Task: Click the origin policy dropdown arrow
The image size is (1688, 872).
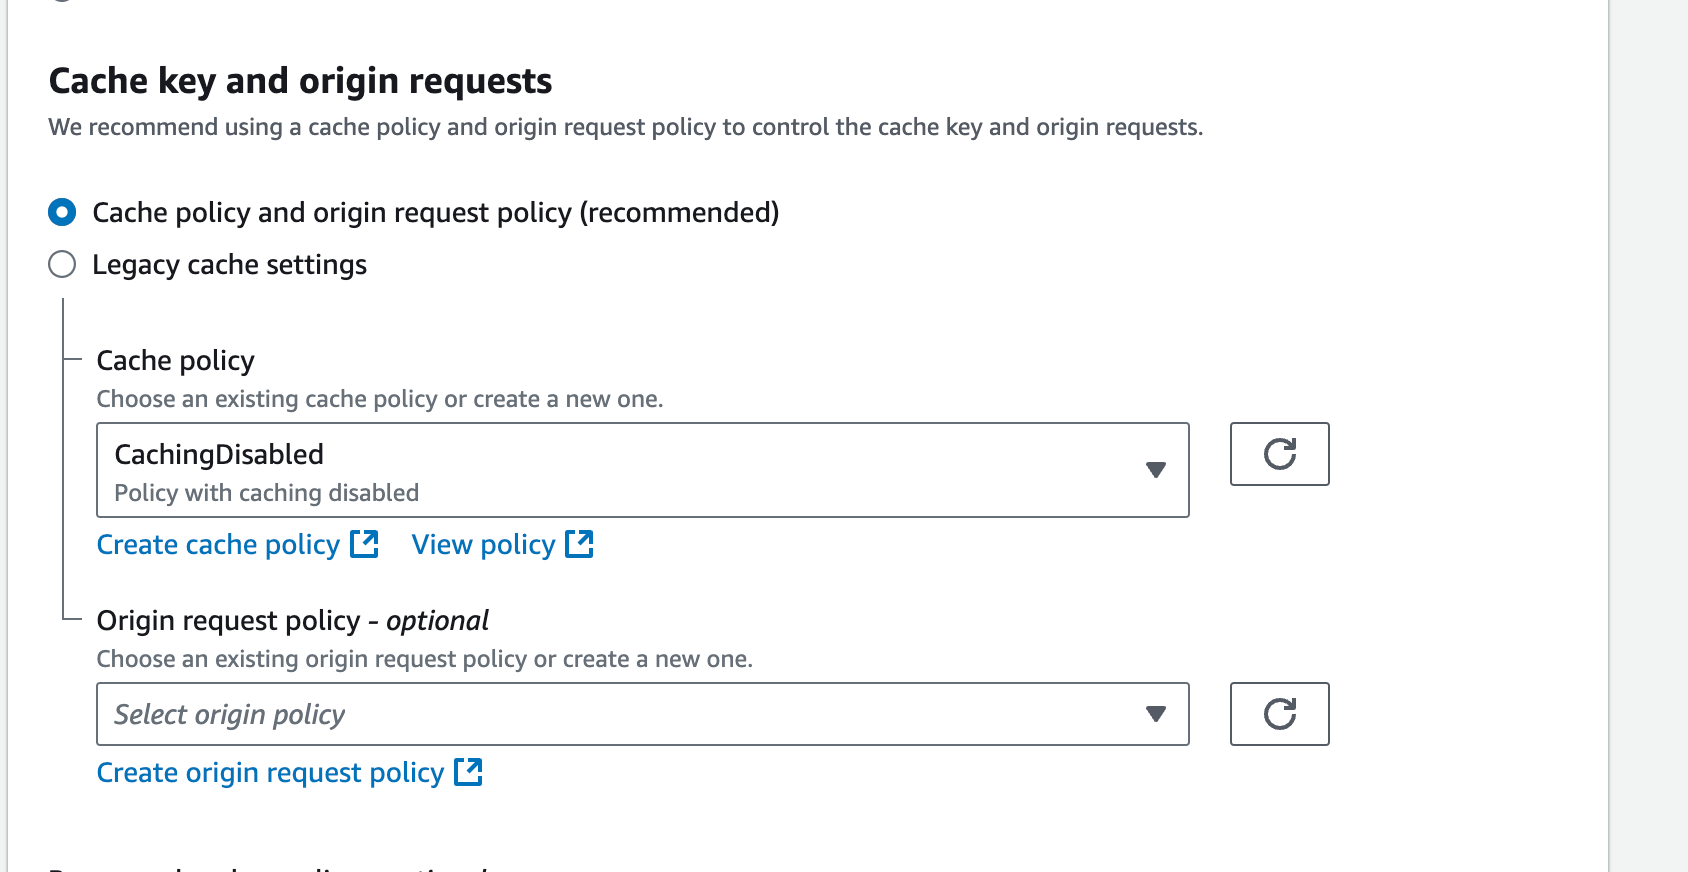Action: click(x=1156, y=714)
